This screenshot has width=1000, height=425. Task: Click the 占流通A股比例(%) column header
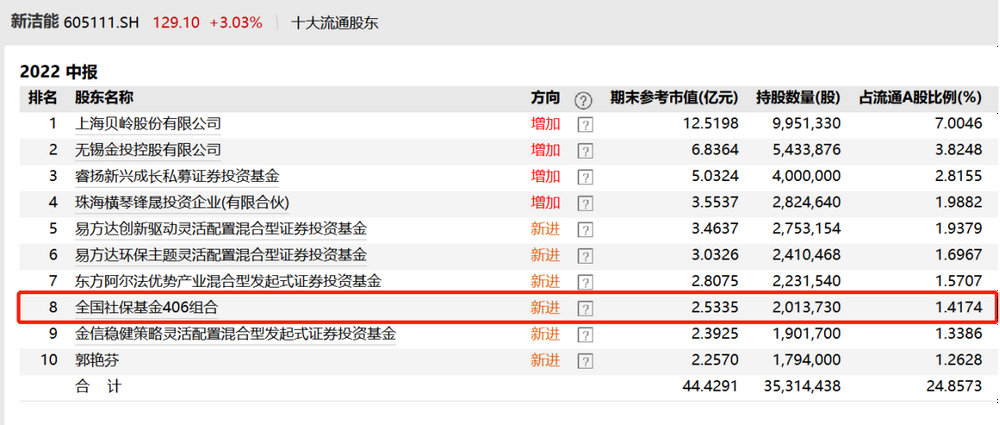(x=921, y=98)
